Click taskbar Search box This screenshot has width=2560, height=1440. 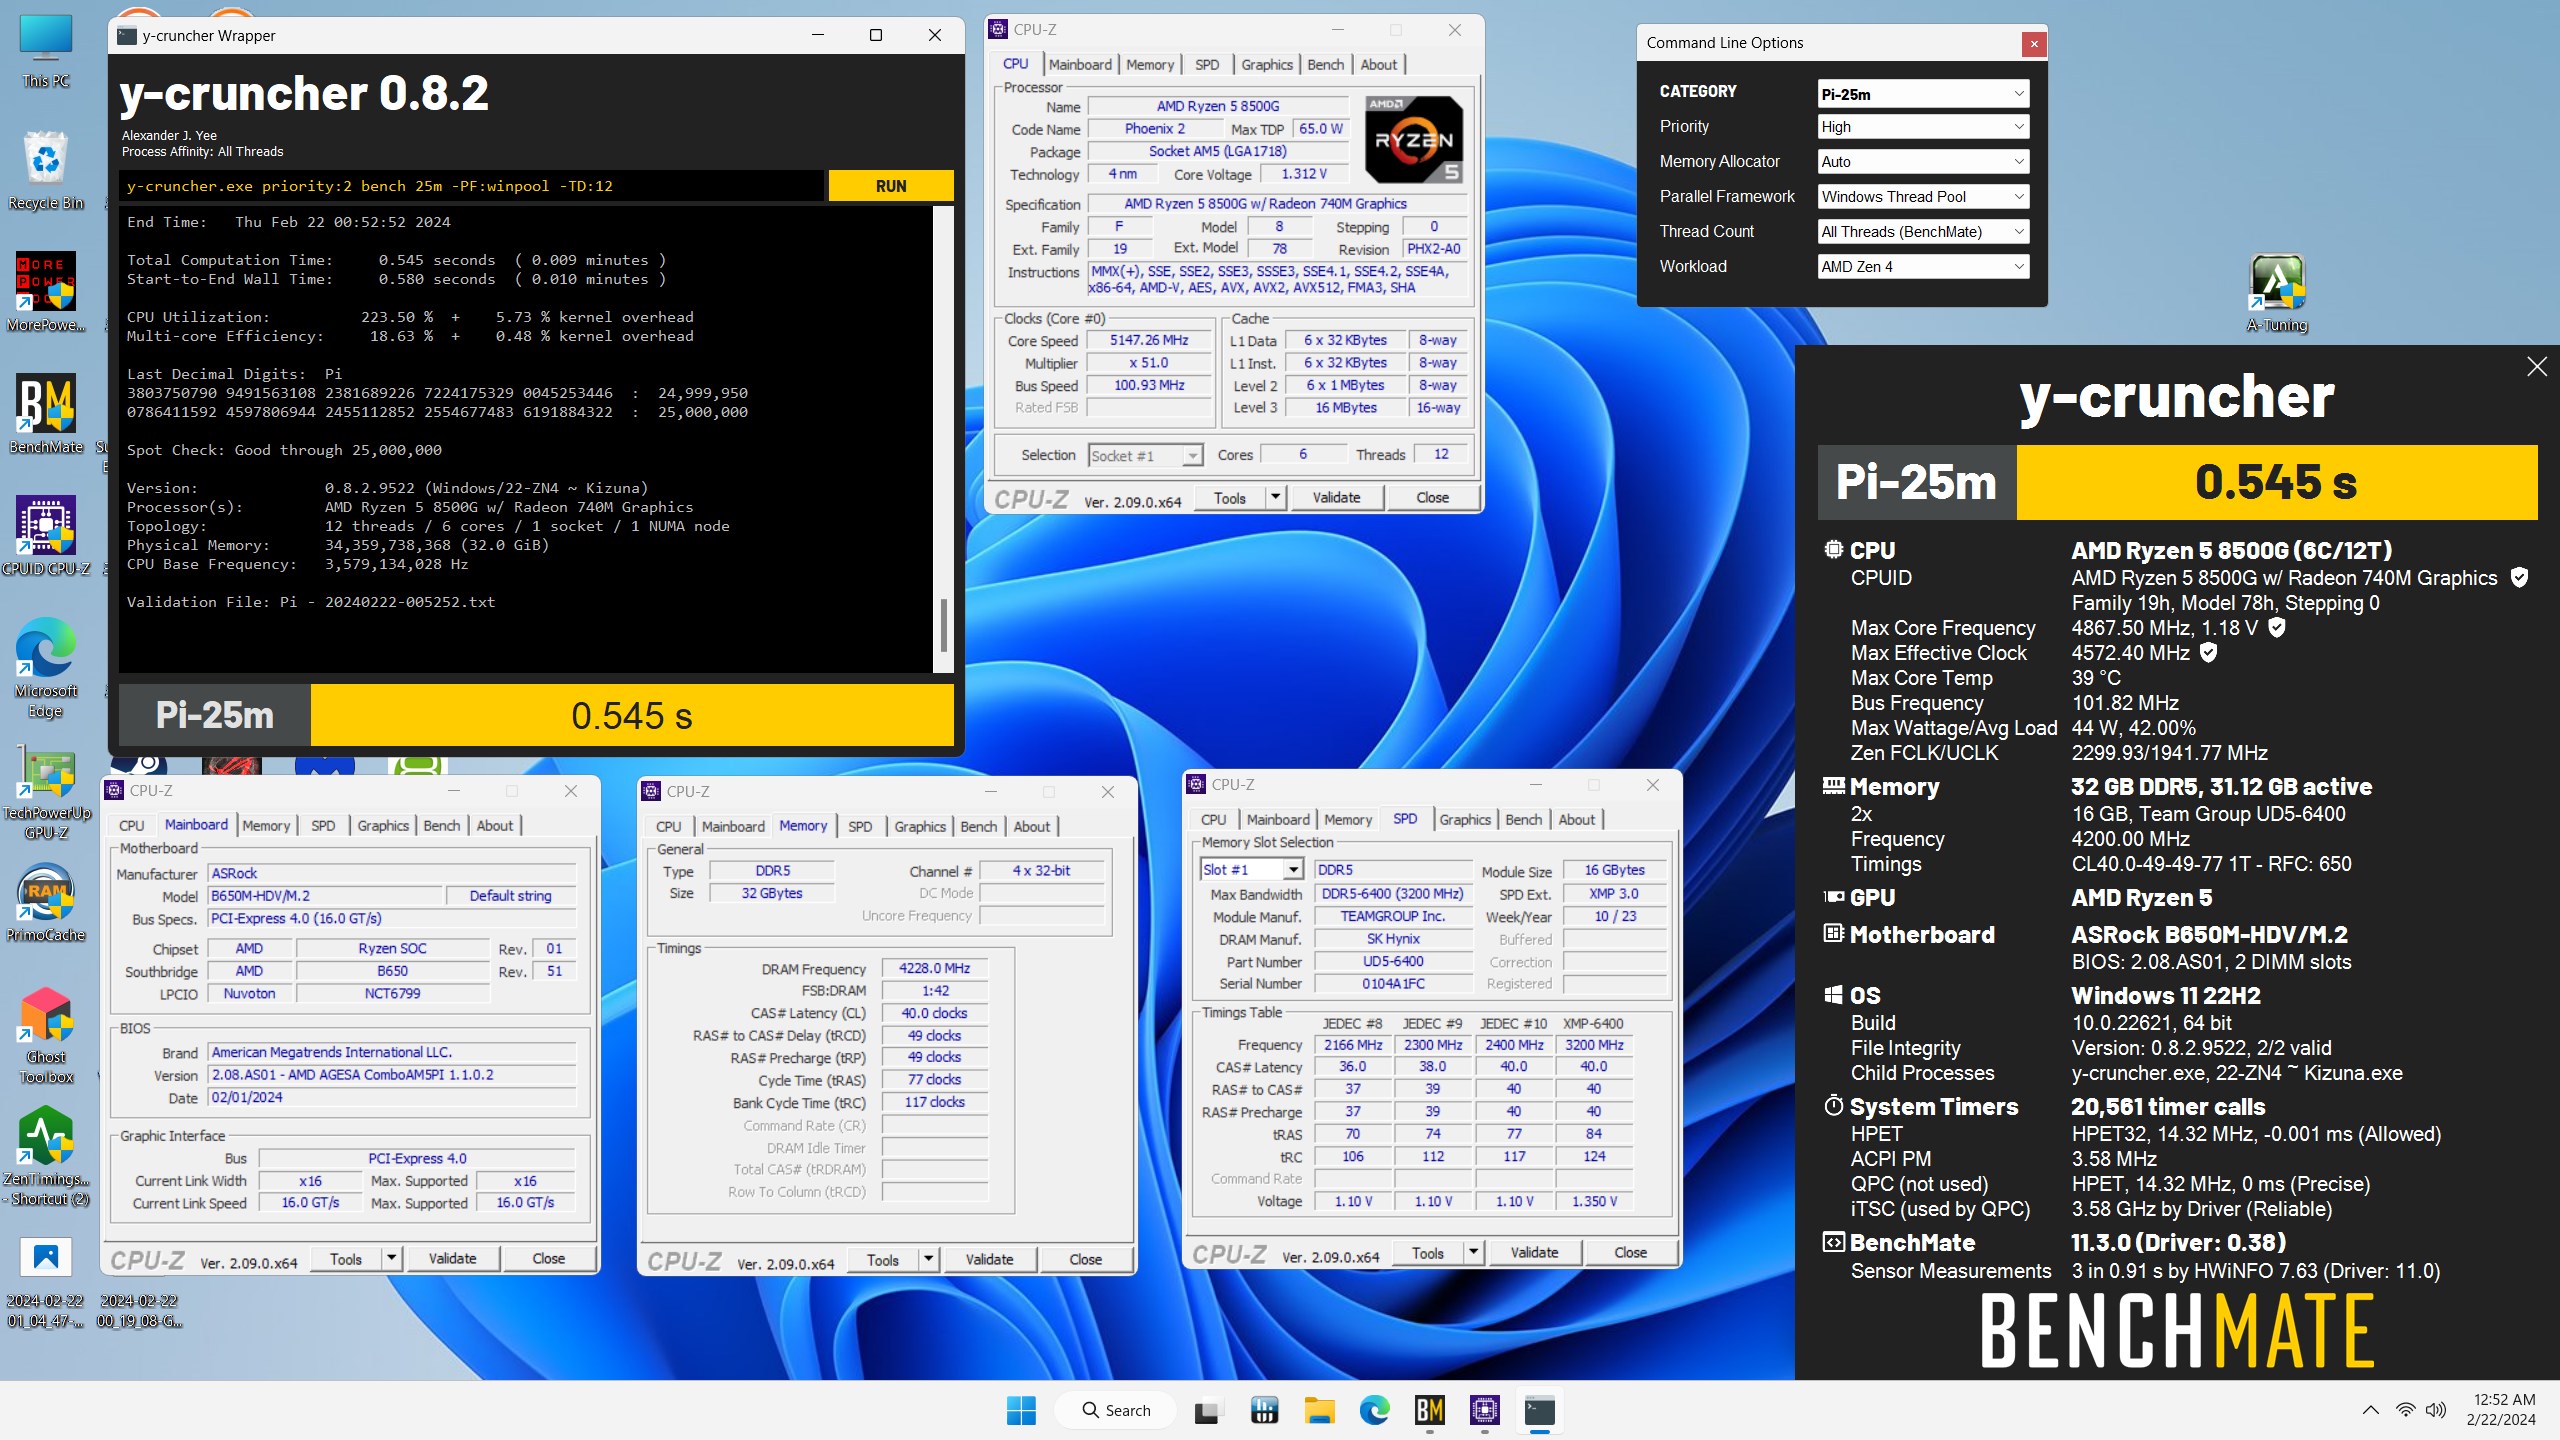coord(1116,1410)
